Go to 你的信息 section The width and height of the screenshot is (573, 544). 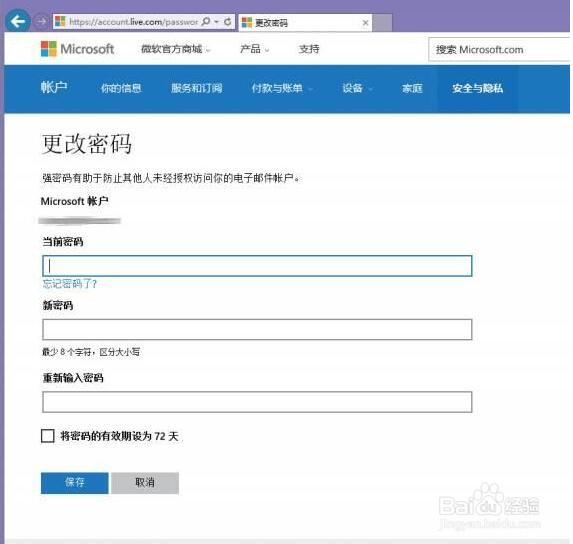121,88
